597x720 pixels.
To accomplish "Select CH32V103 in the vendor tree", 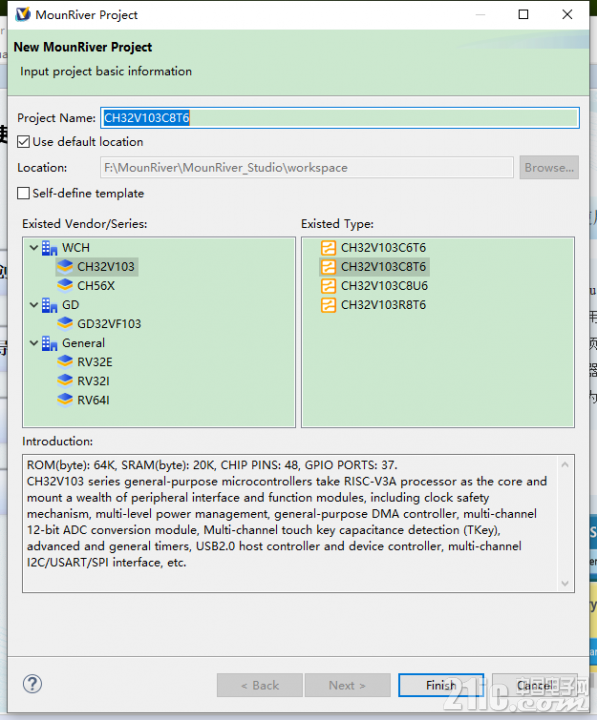I will point(106,267).
